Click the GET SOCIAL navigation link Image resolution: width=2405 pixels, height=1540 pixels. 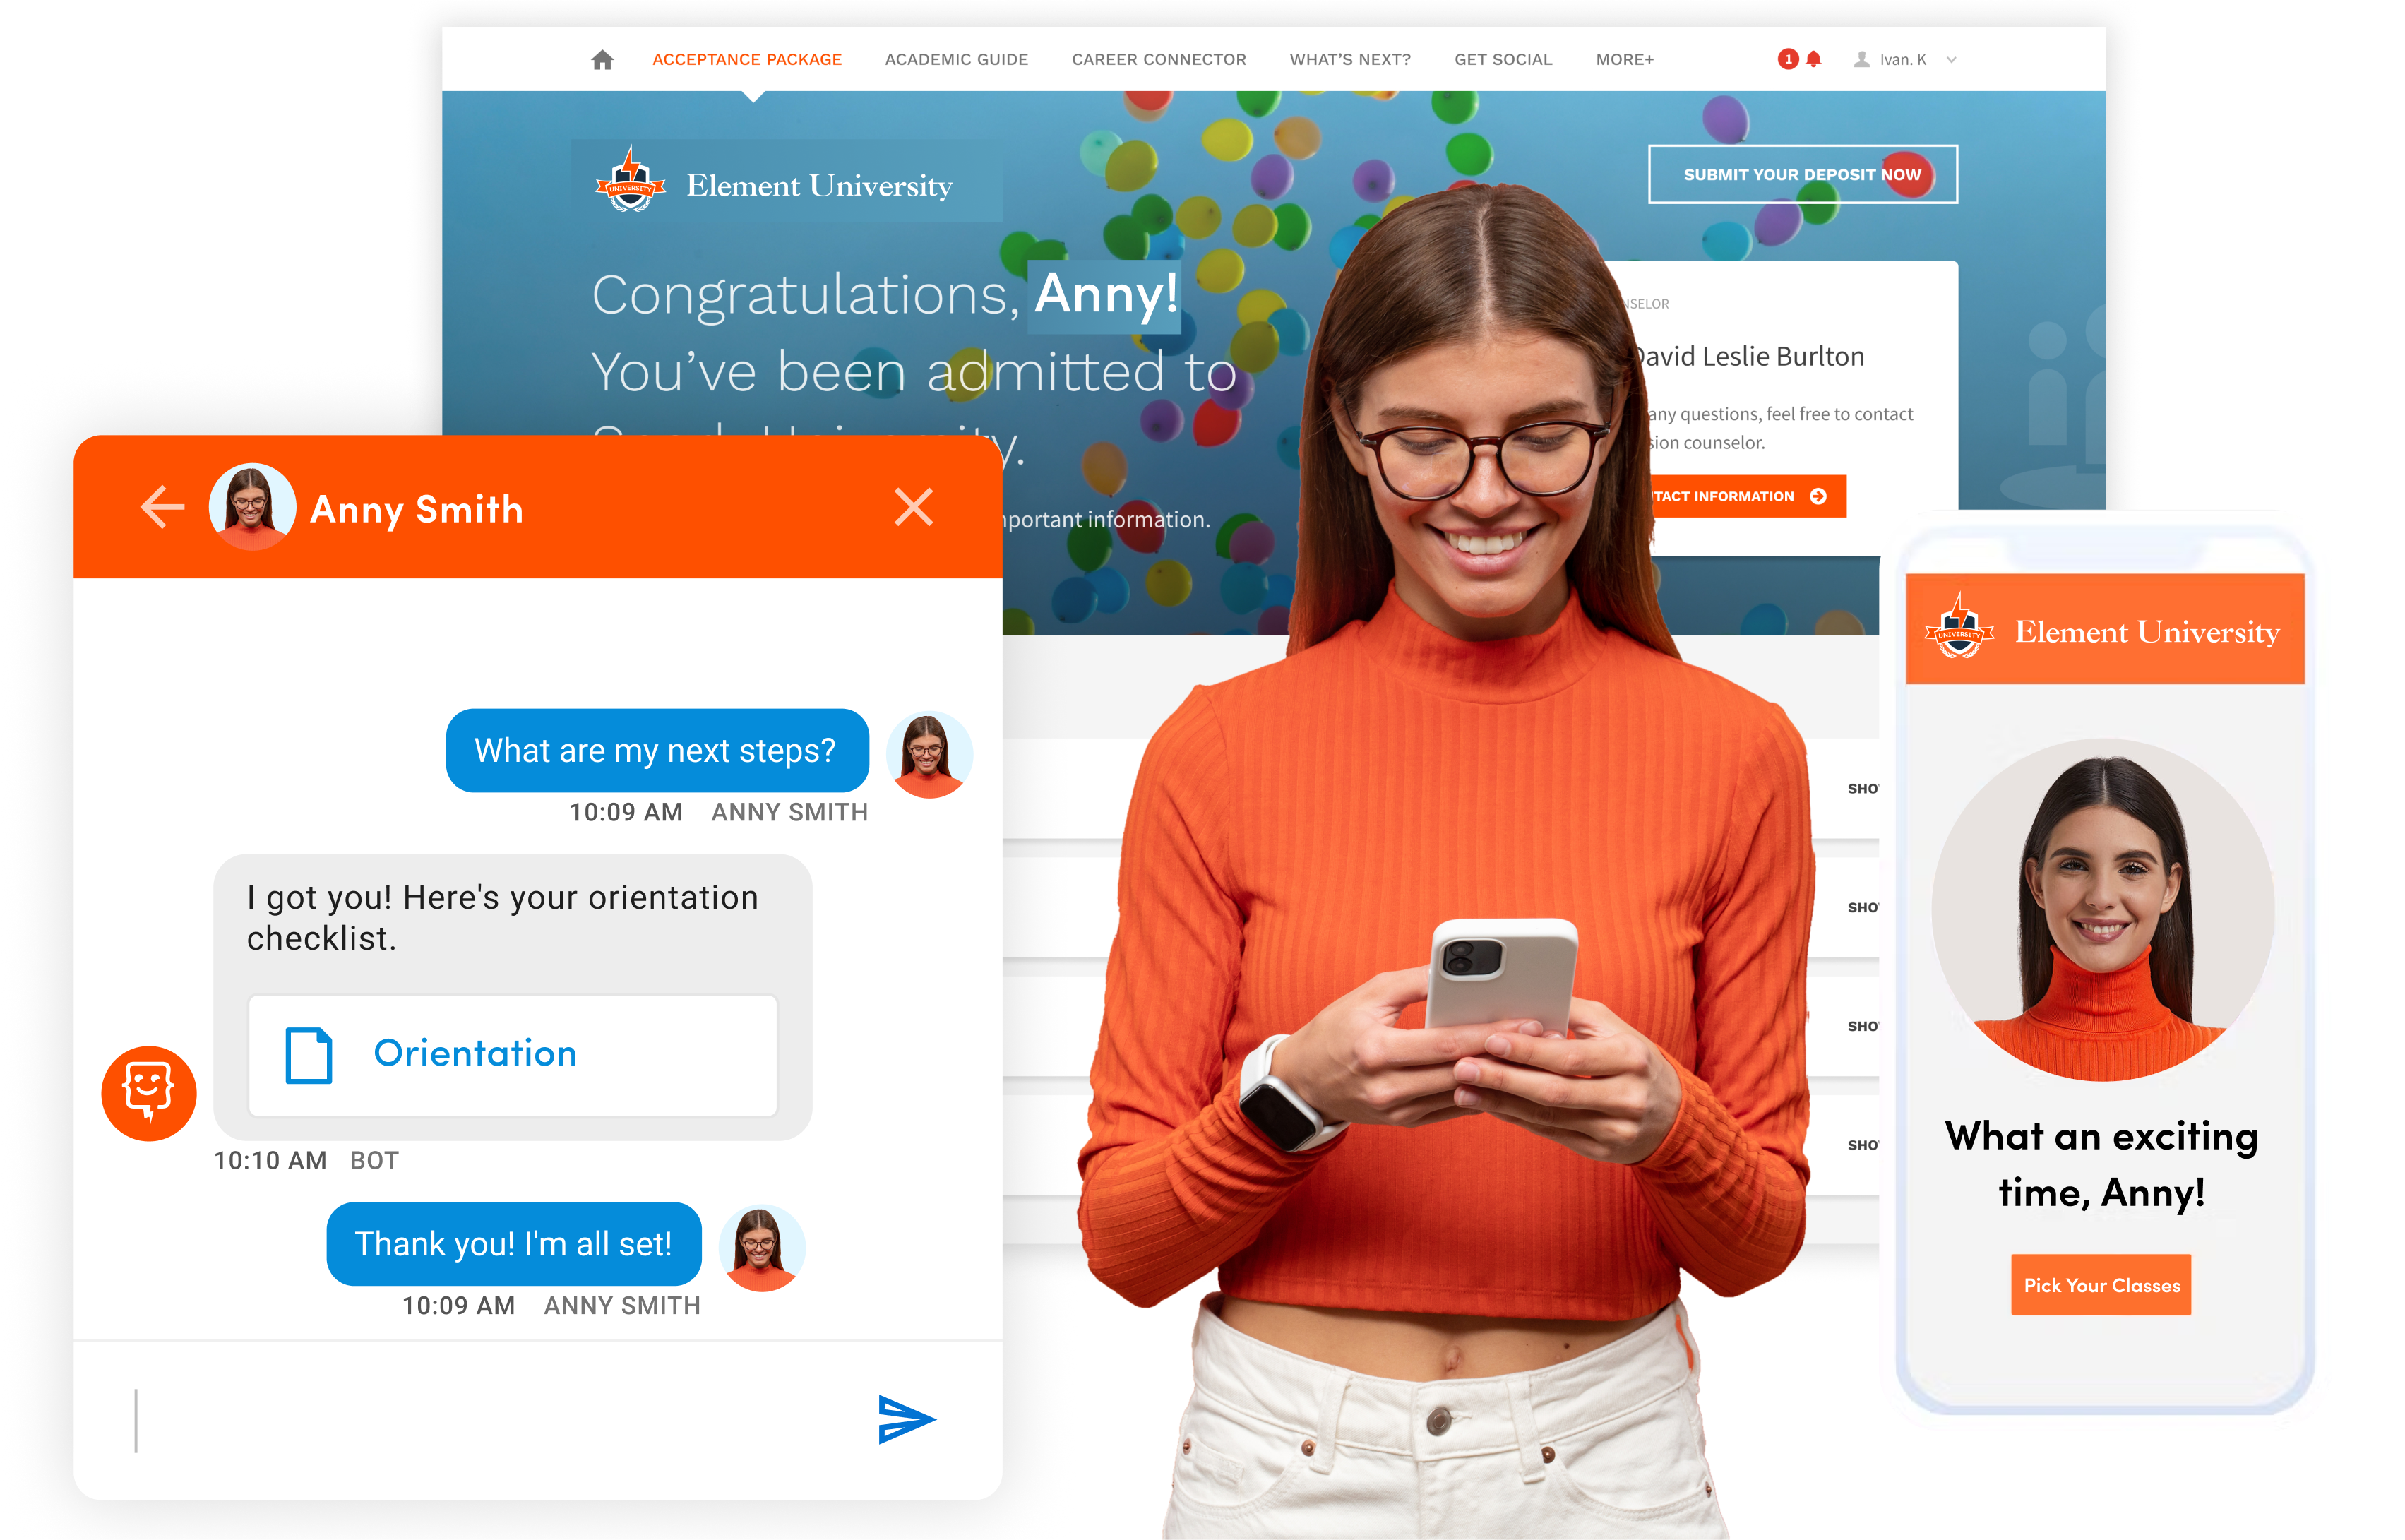click(1503, 59)
